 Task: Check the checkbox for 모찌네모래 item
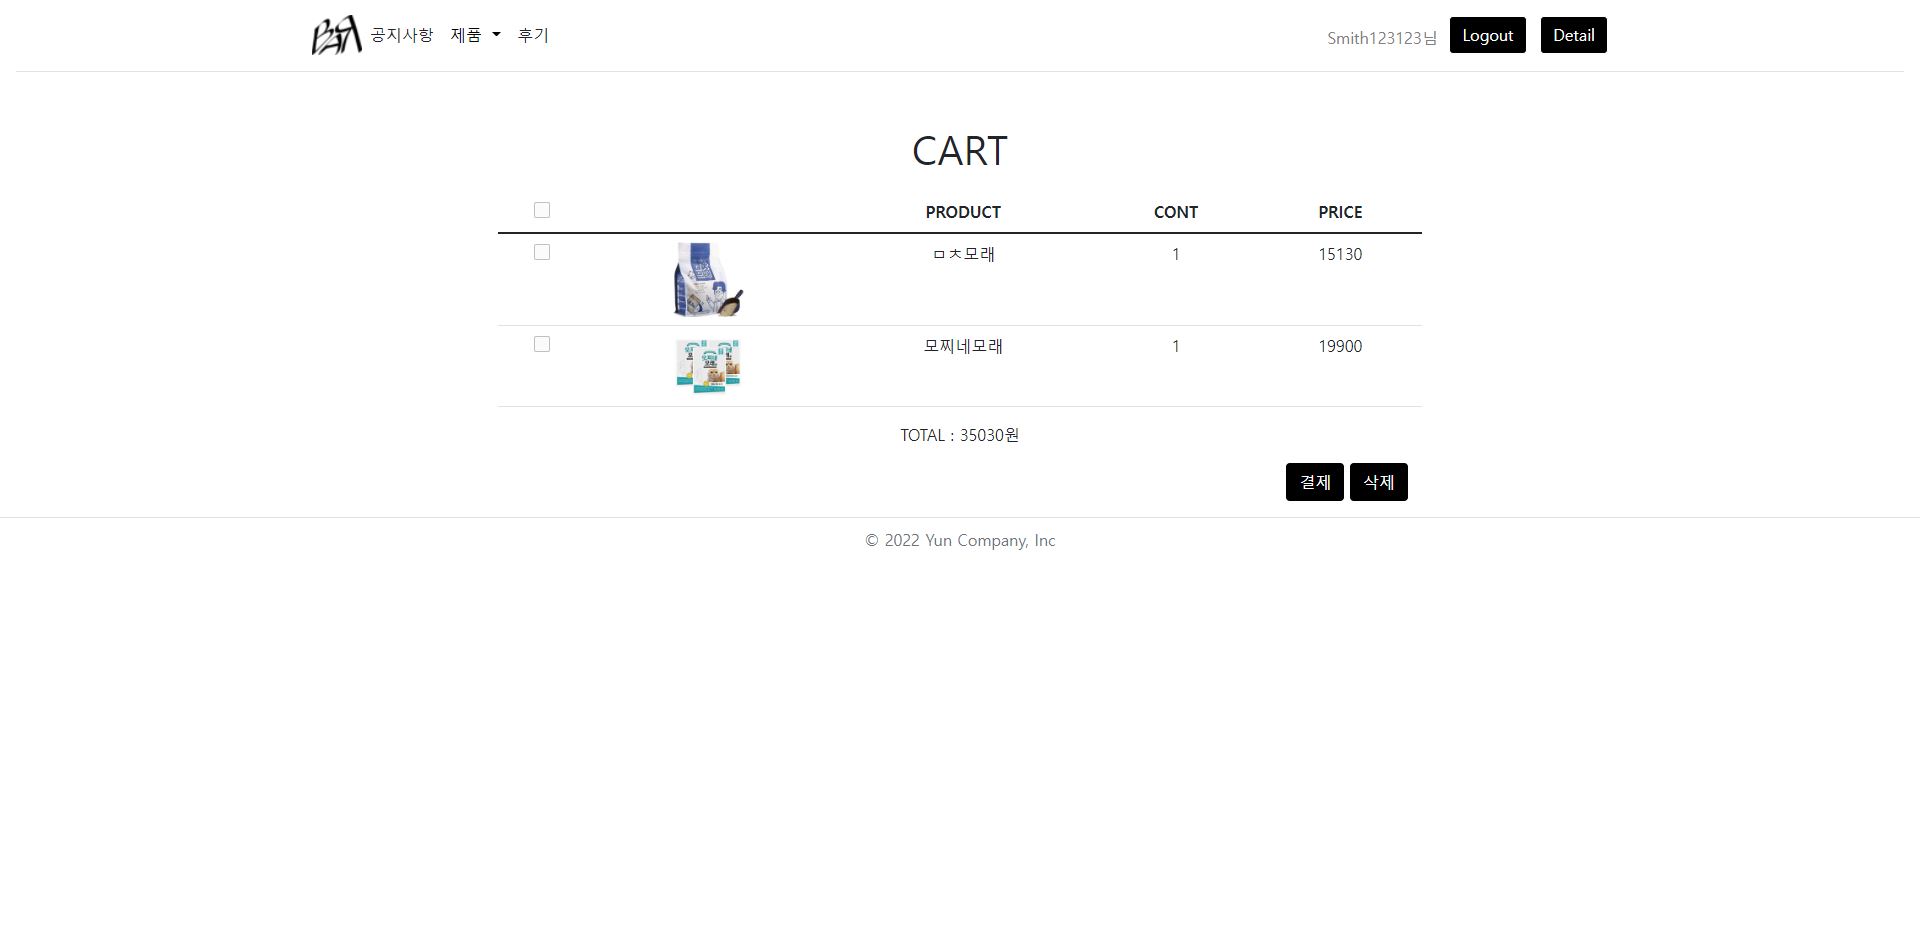(x=542, y=344)
